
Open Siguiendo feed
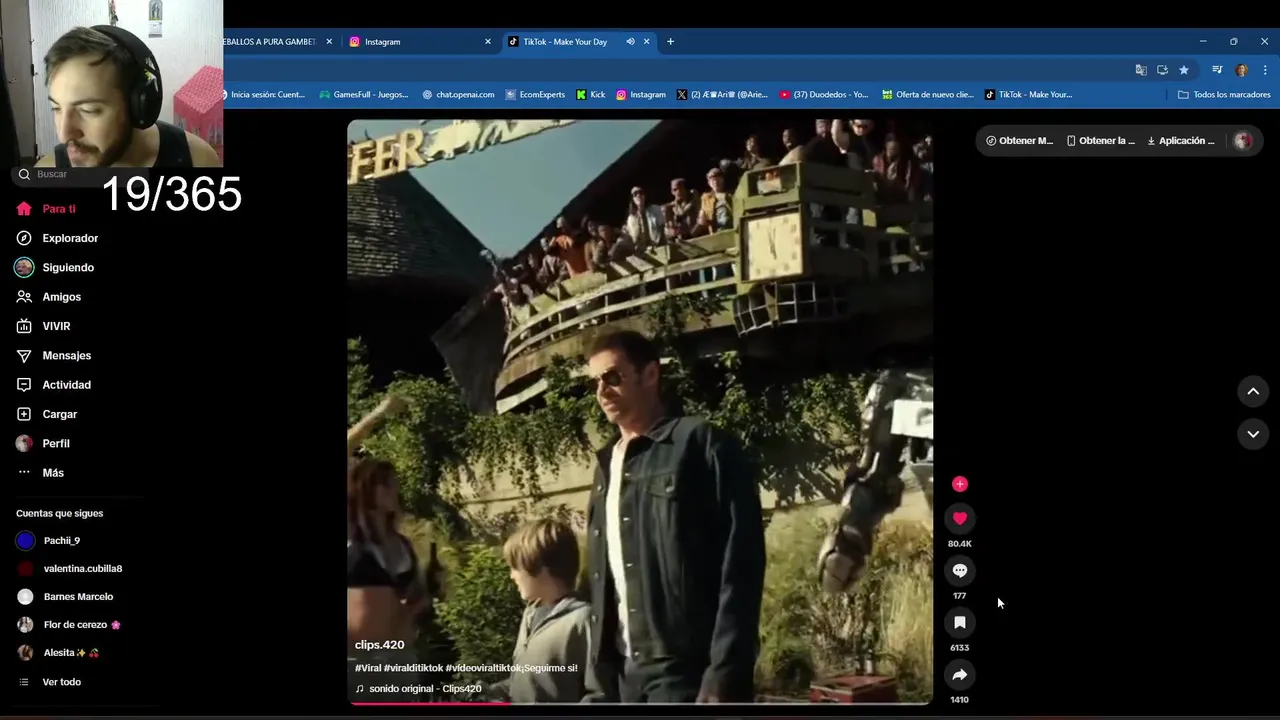(55, 267)
